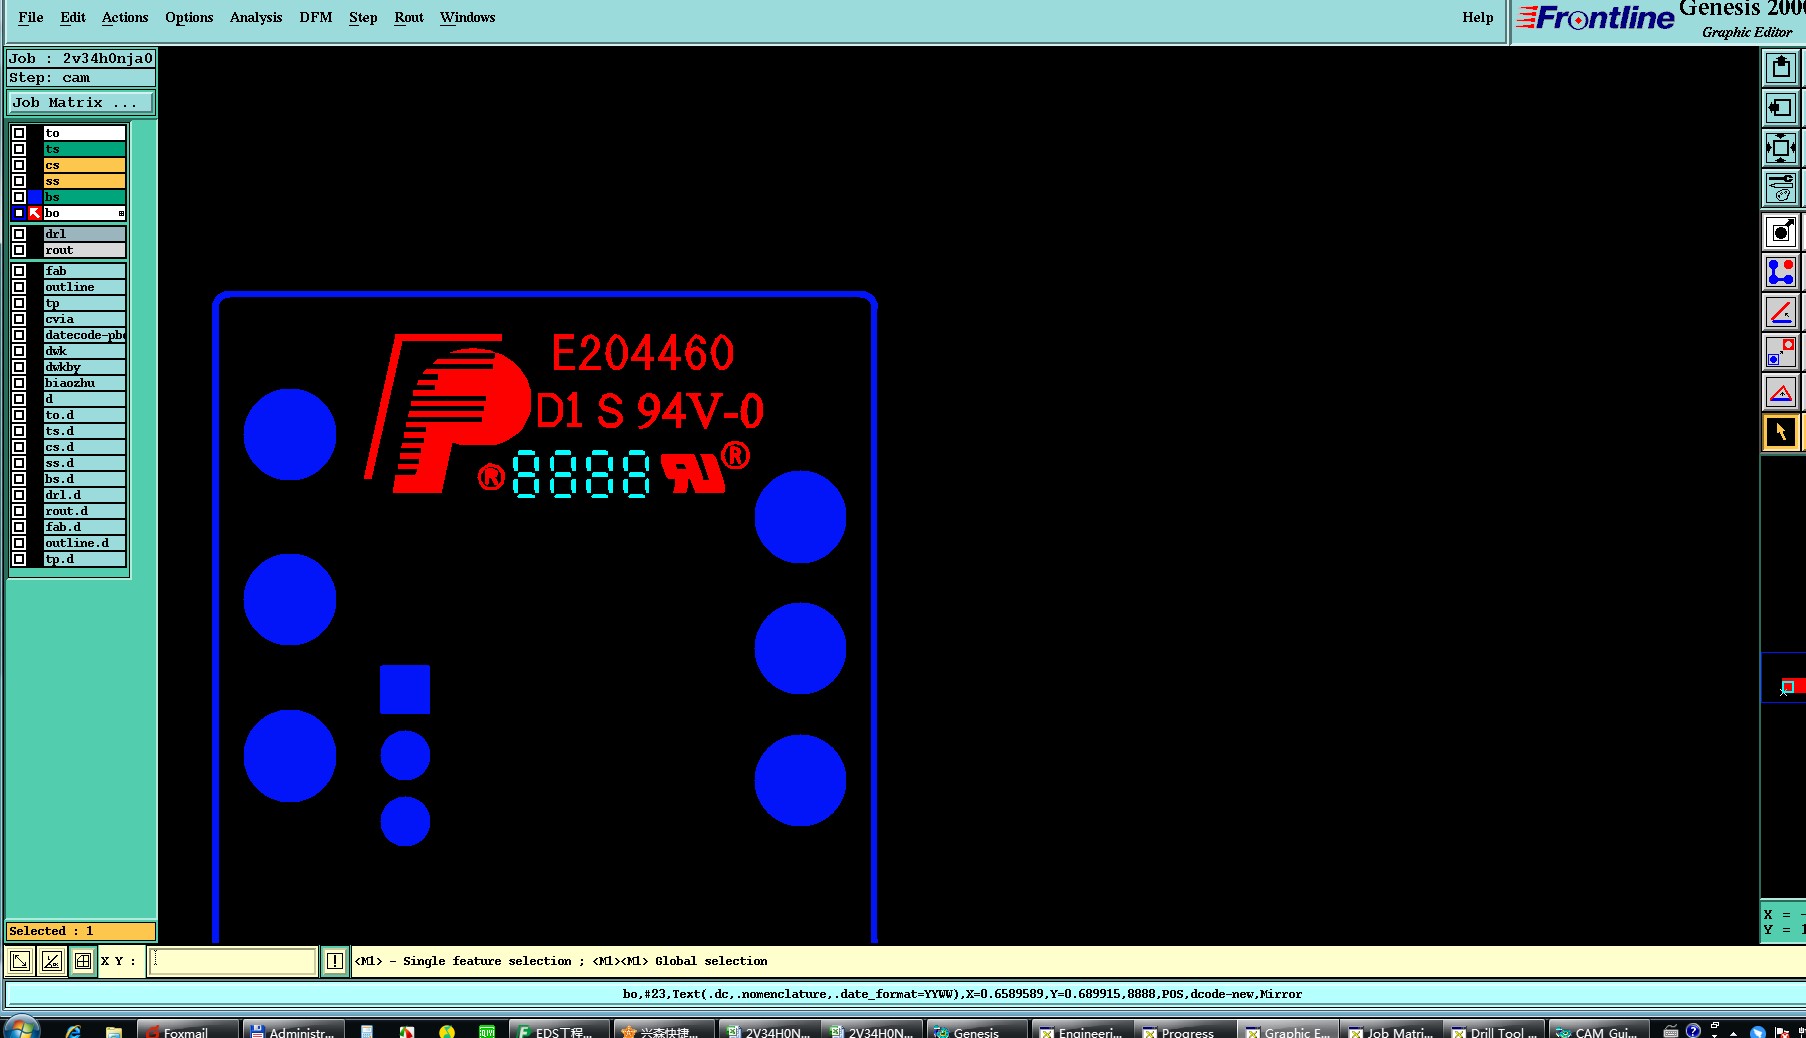Click the 'Selected : 1' status label
1806x1038 pixels.
[81, 931]
